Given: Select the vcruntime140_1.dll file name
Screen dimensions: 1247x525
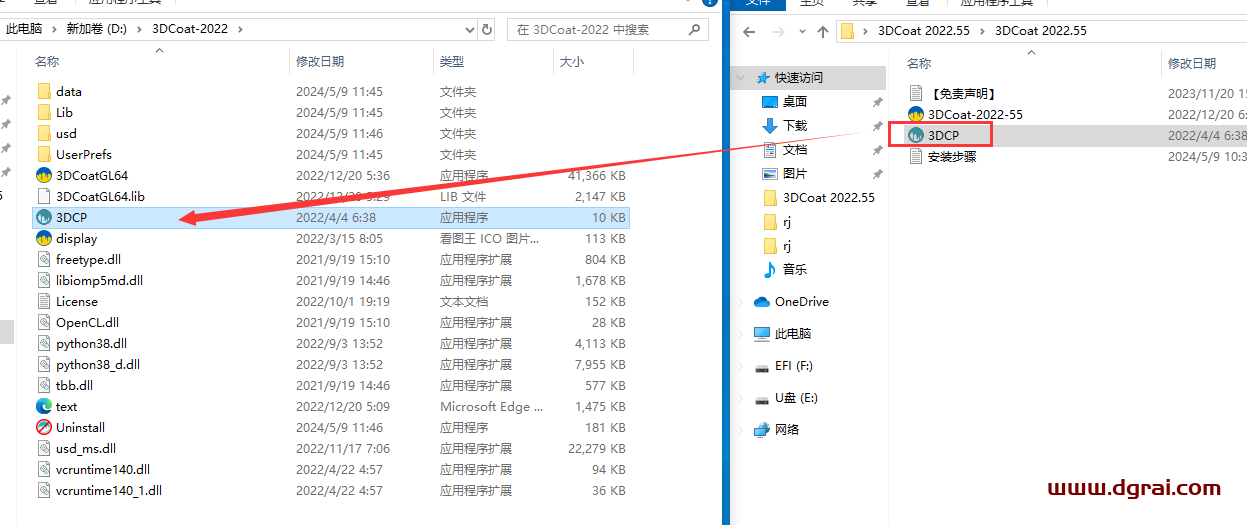Looking at the screenshot, I should click(x=109, y=490).
